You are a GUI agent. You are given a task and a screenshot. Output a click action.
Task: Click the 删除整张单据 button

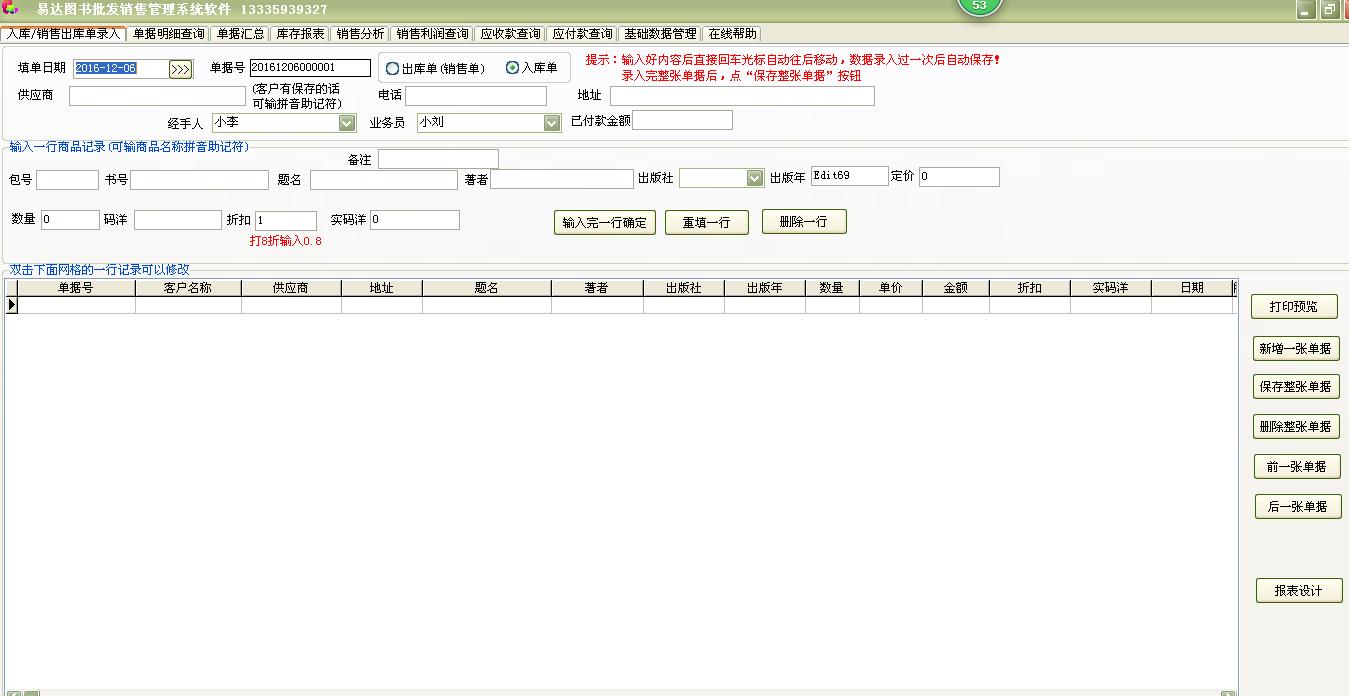coord(1296,426)
